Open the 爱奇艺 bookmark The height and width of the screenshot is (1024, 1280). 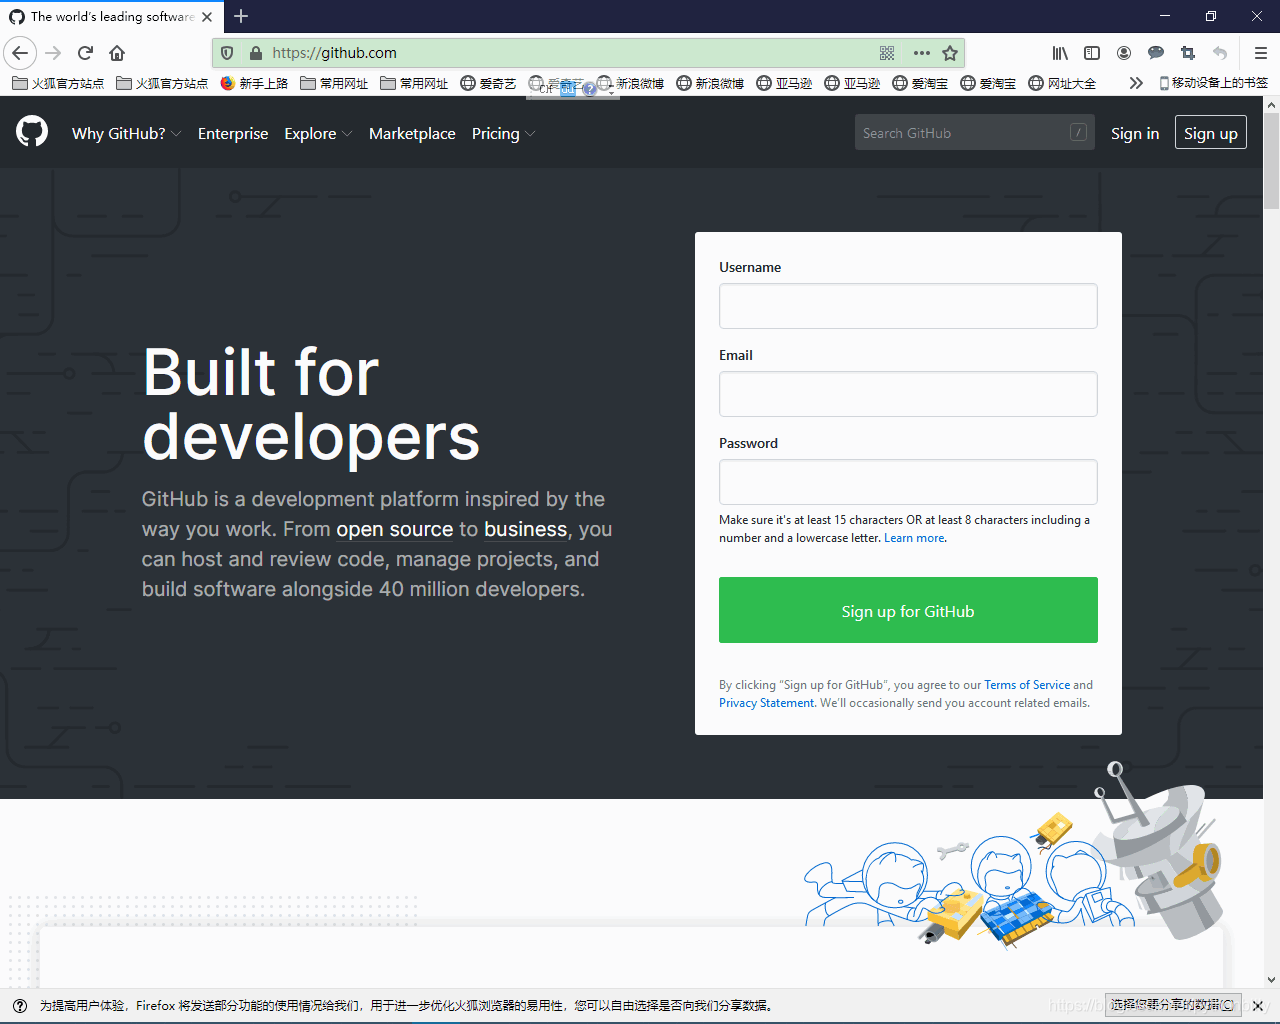pos(488,83)
